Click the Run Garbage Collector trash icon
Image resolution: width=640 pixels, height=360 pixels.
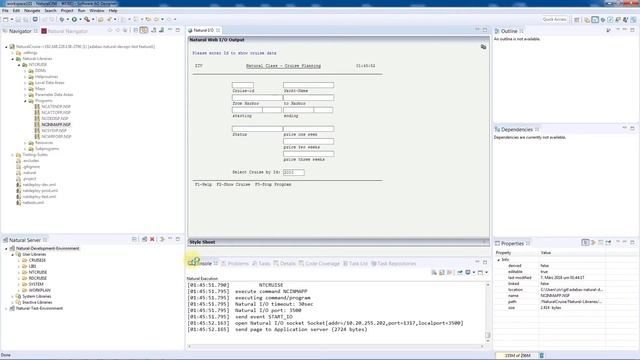tap(542, 356)
